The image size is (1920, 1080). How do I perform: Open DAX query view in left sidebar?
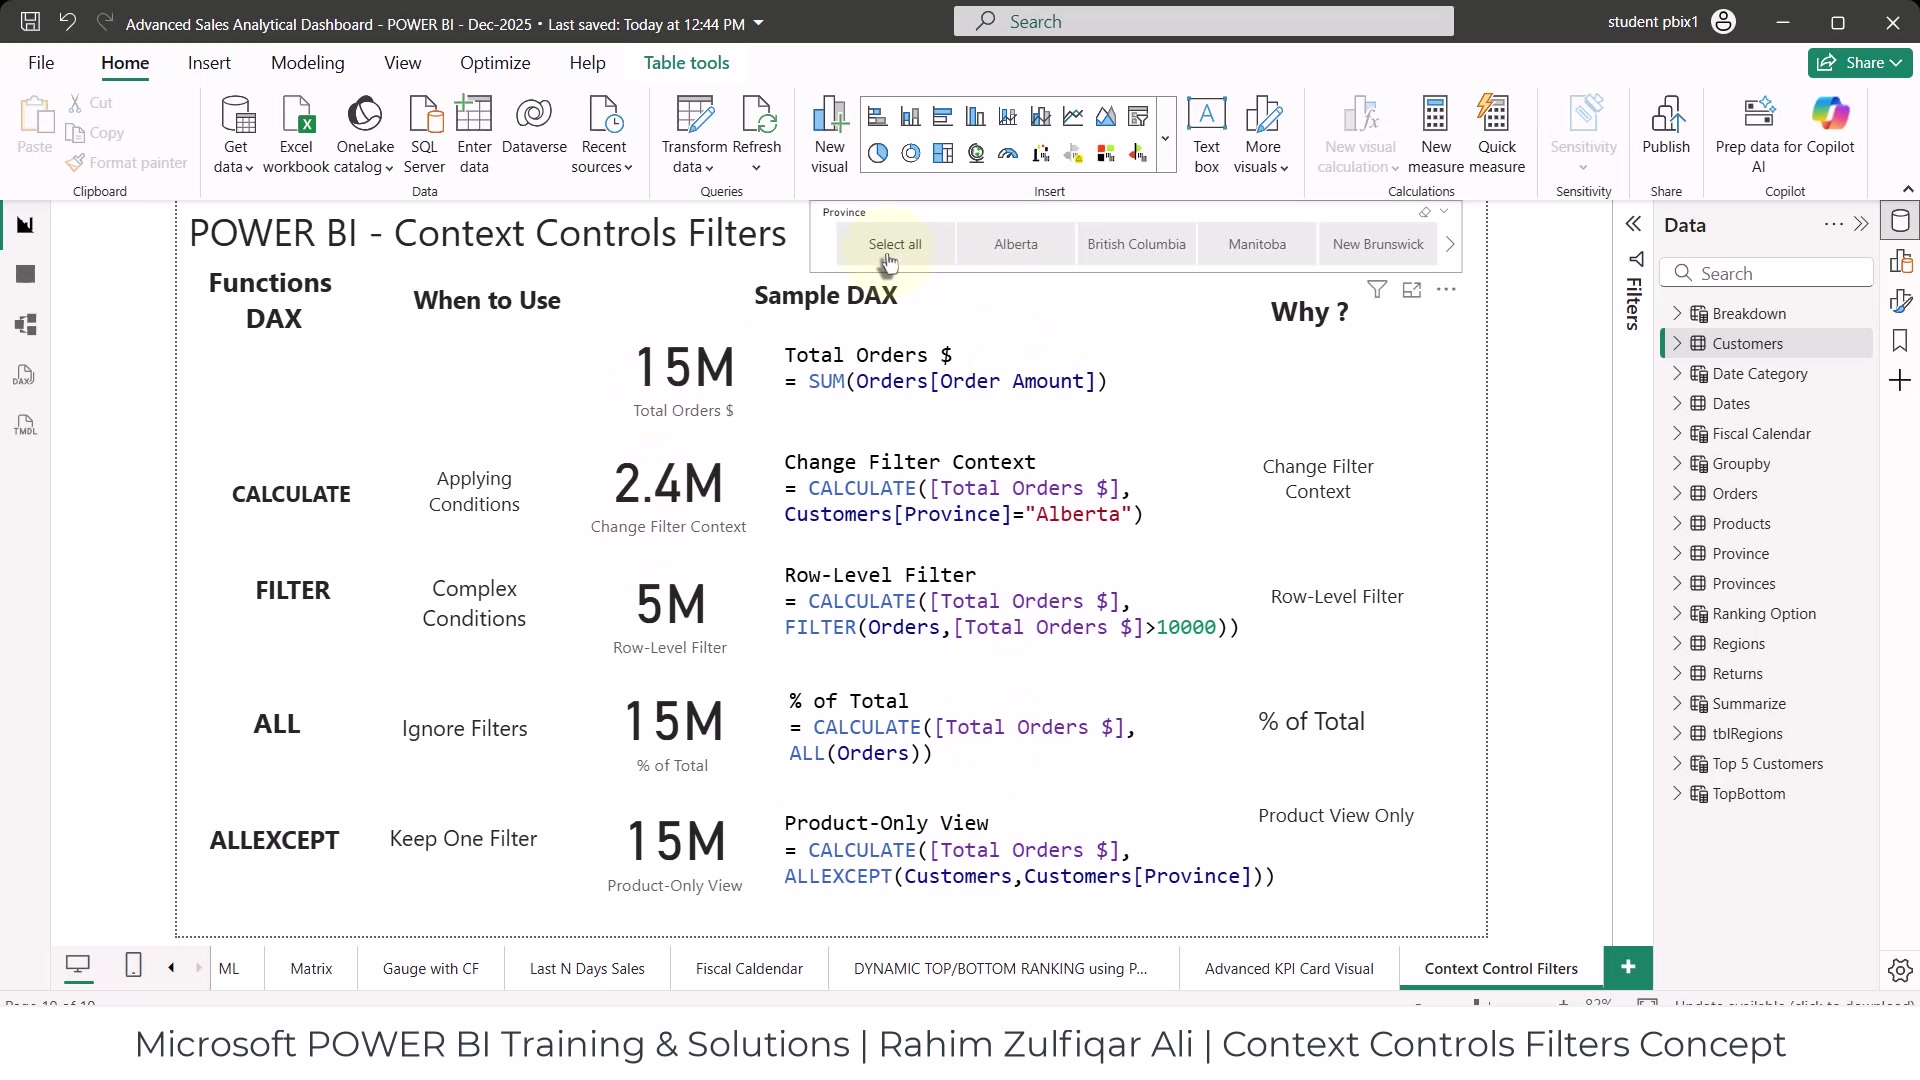pos(26,375)
